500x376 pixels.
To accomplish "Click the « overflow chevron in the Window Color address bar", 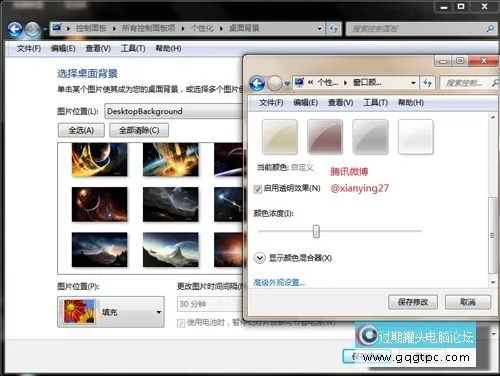I will (310, 82).
